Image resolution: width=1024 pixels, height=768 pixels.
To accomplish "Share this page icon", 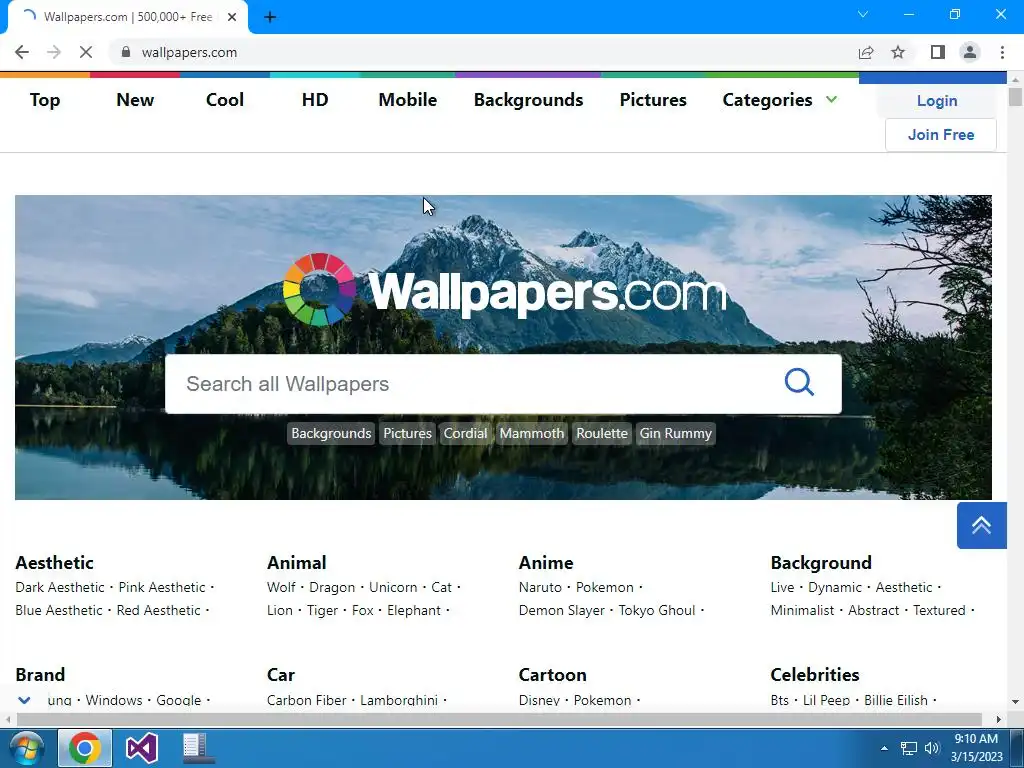I will [x=866, y=52].
